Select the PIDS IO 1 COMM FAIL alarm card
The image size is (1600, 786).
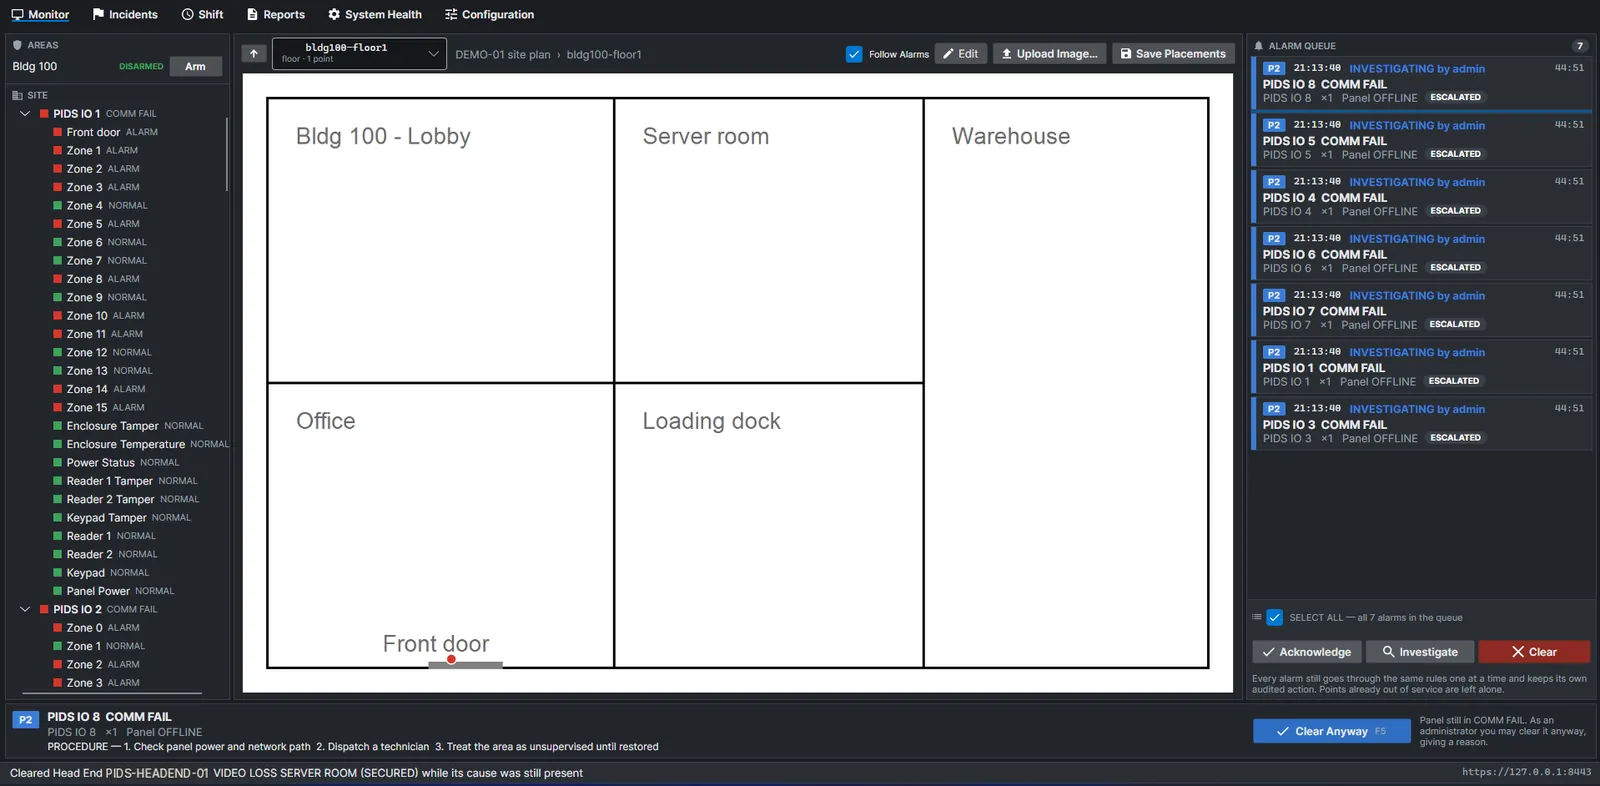(1420, 367)
